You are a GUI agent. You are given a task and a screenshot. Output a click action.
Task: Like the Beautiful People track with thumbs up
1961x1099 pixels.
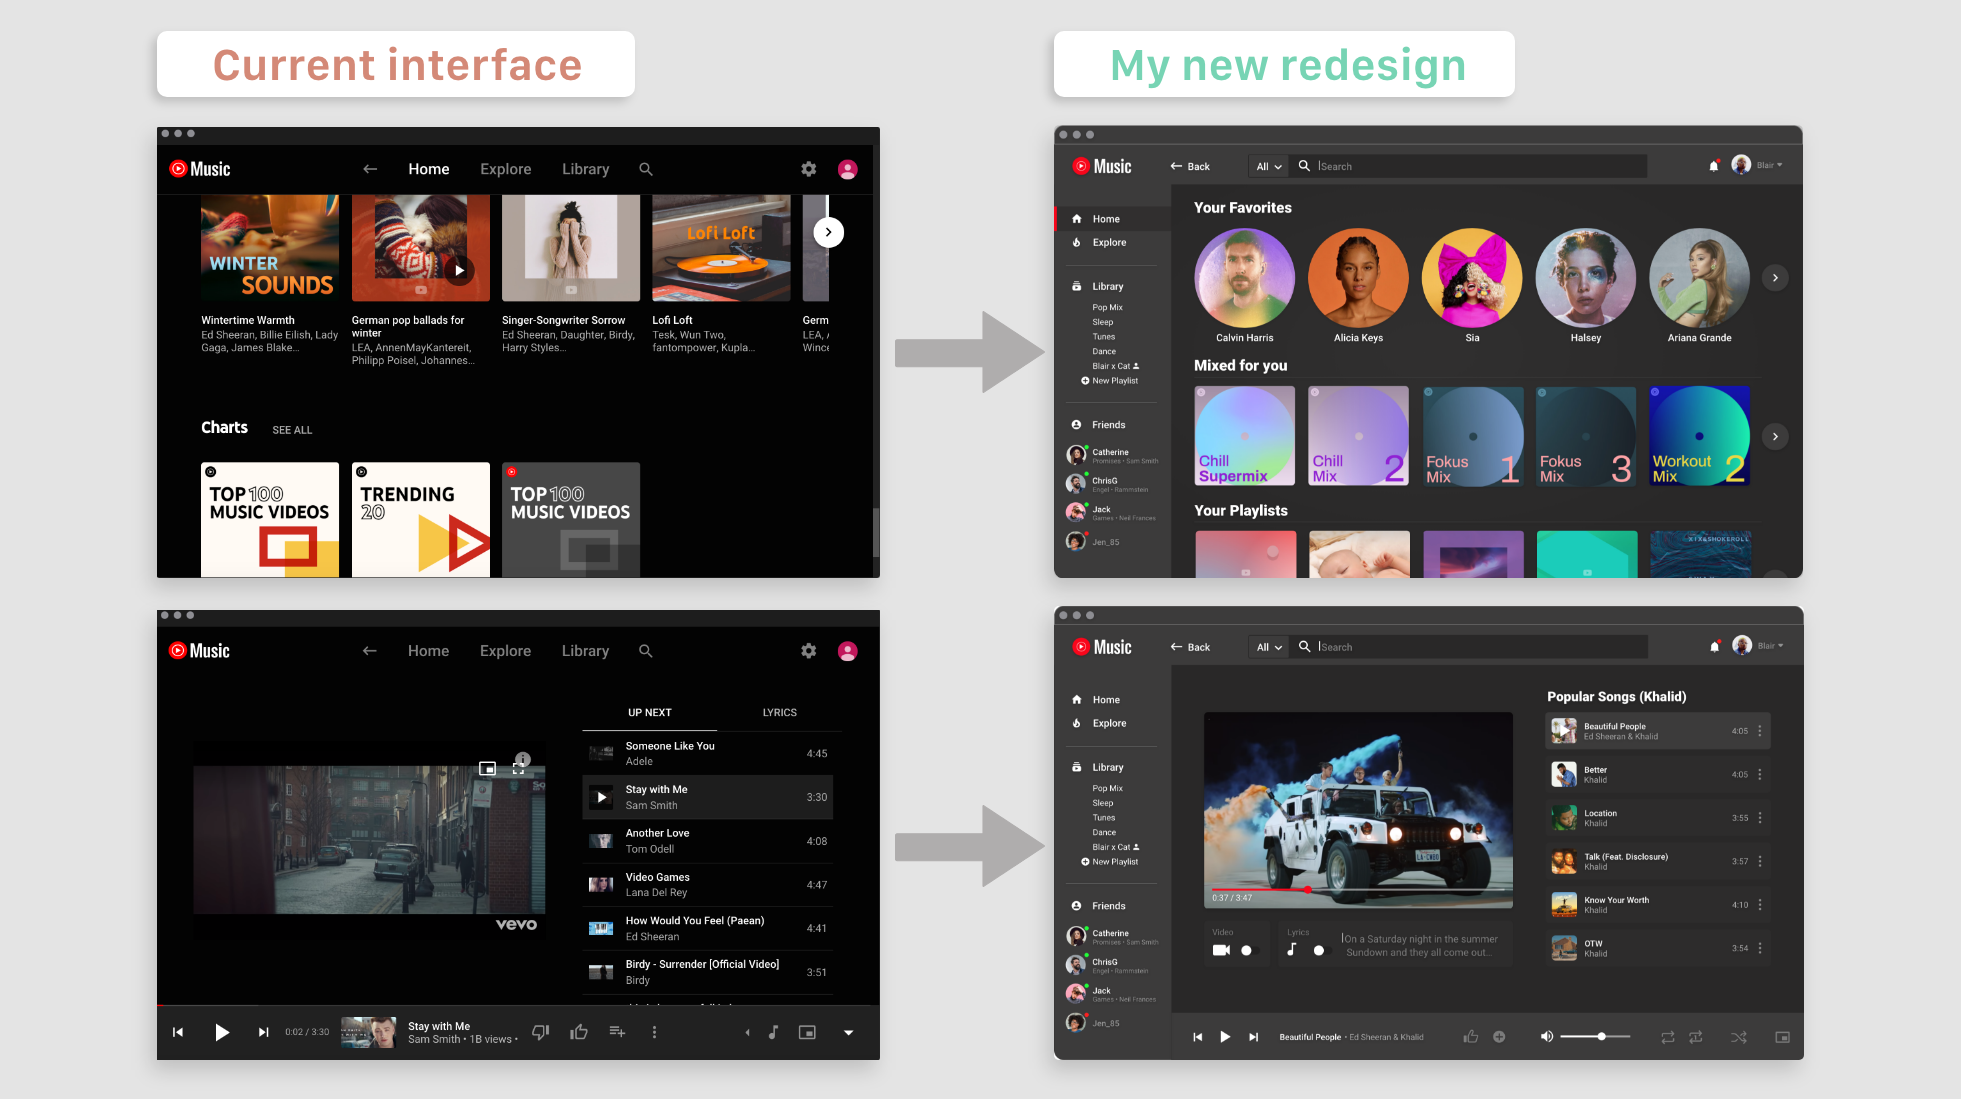1470,1037
